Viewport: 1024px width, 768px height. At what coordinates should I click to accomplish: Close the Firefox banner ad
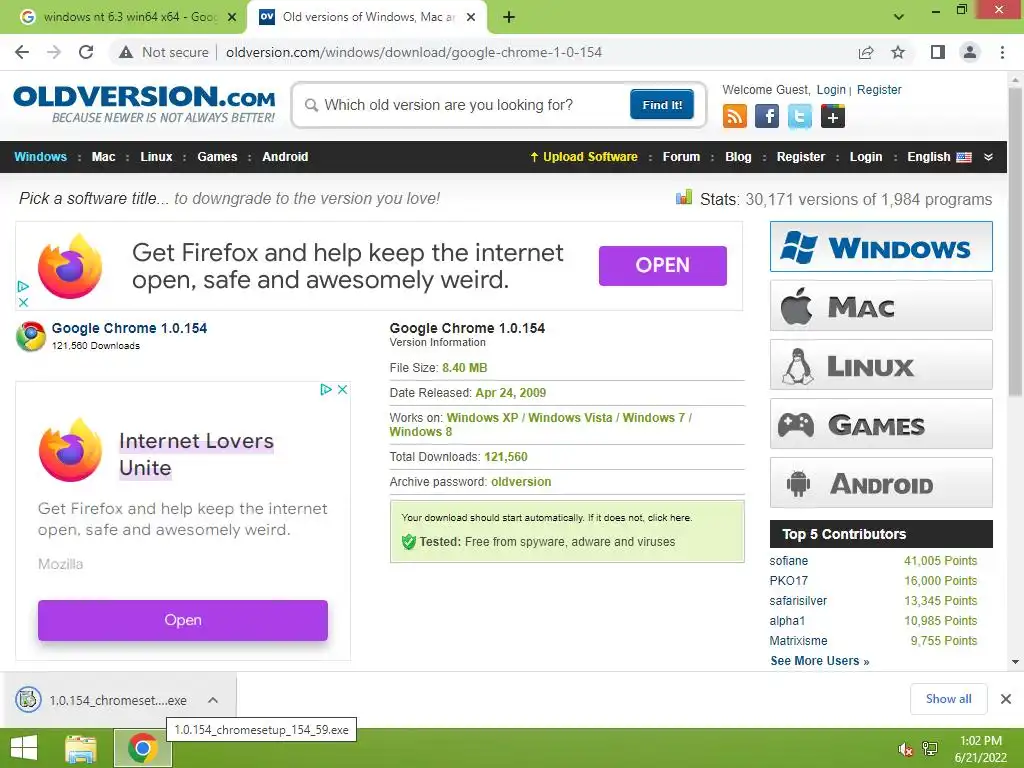[x=24, y=302]
